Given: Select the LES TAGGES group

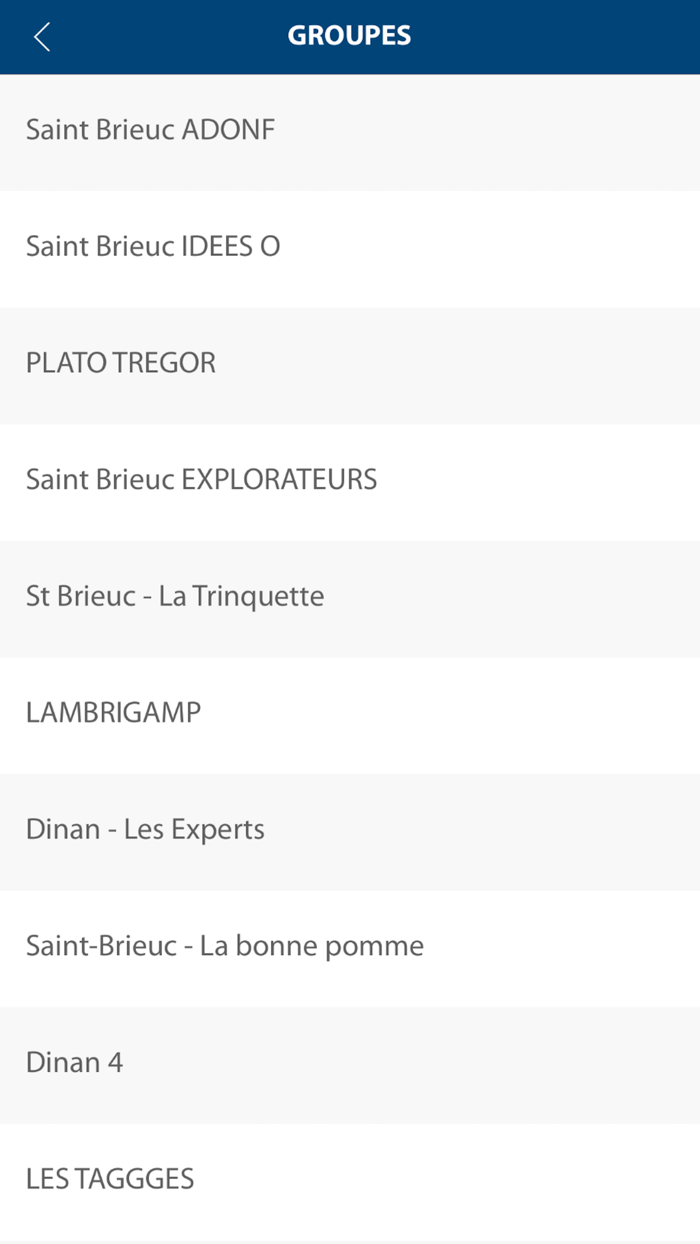Looking at the screenshot, I should coord(110,1179).
